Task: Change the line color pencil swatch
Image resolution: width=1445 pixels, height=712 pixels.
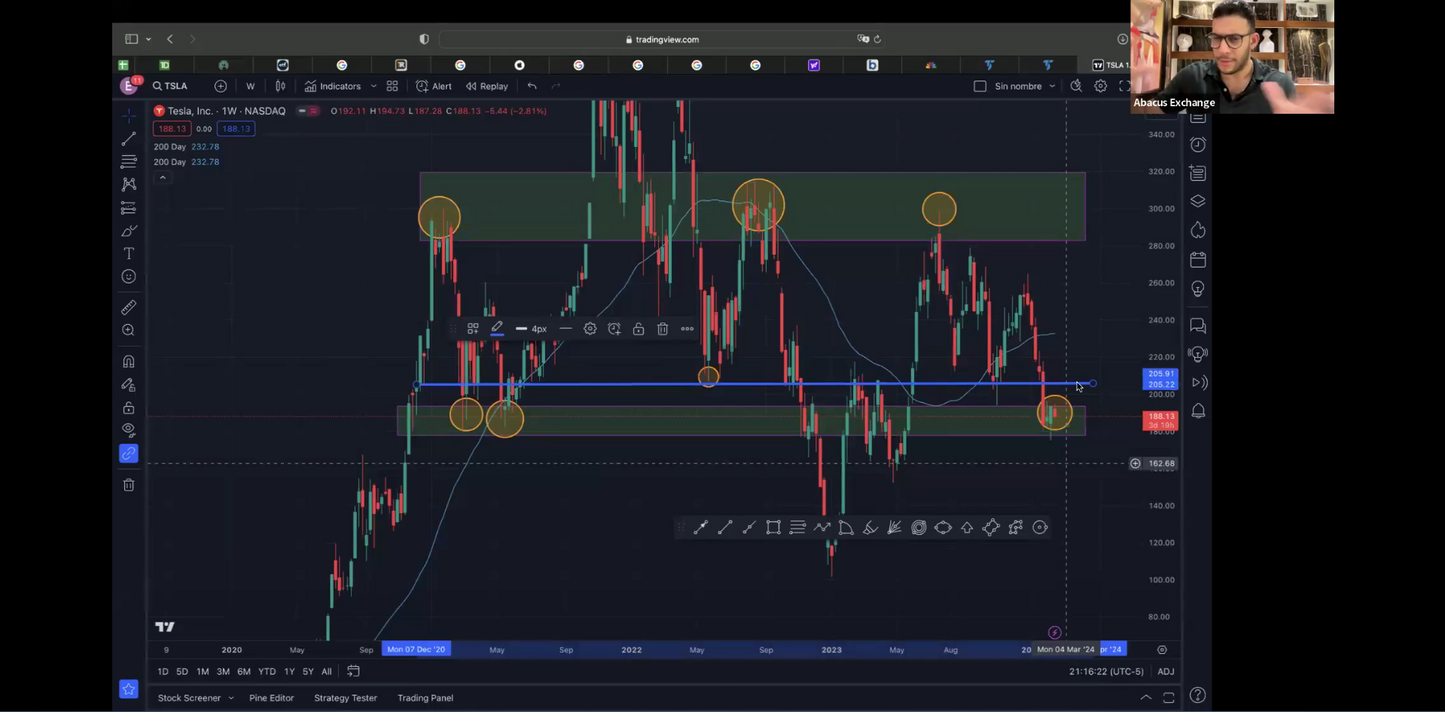Action: coord(497,329)
